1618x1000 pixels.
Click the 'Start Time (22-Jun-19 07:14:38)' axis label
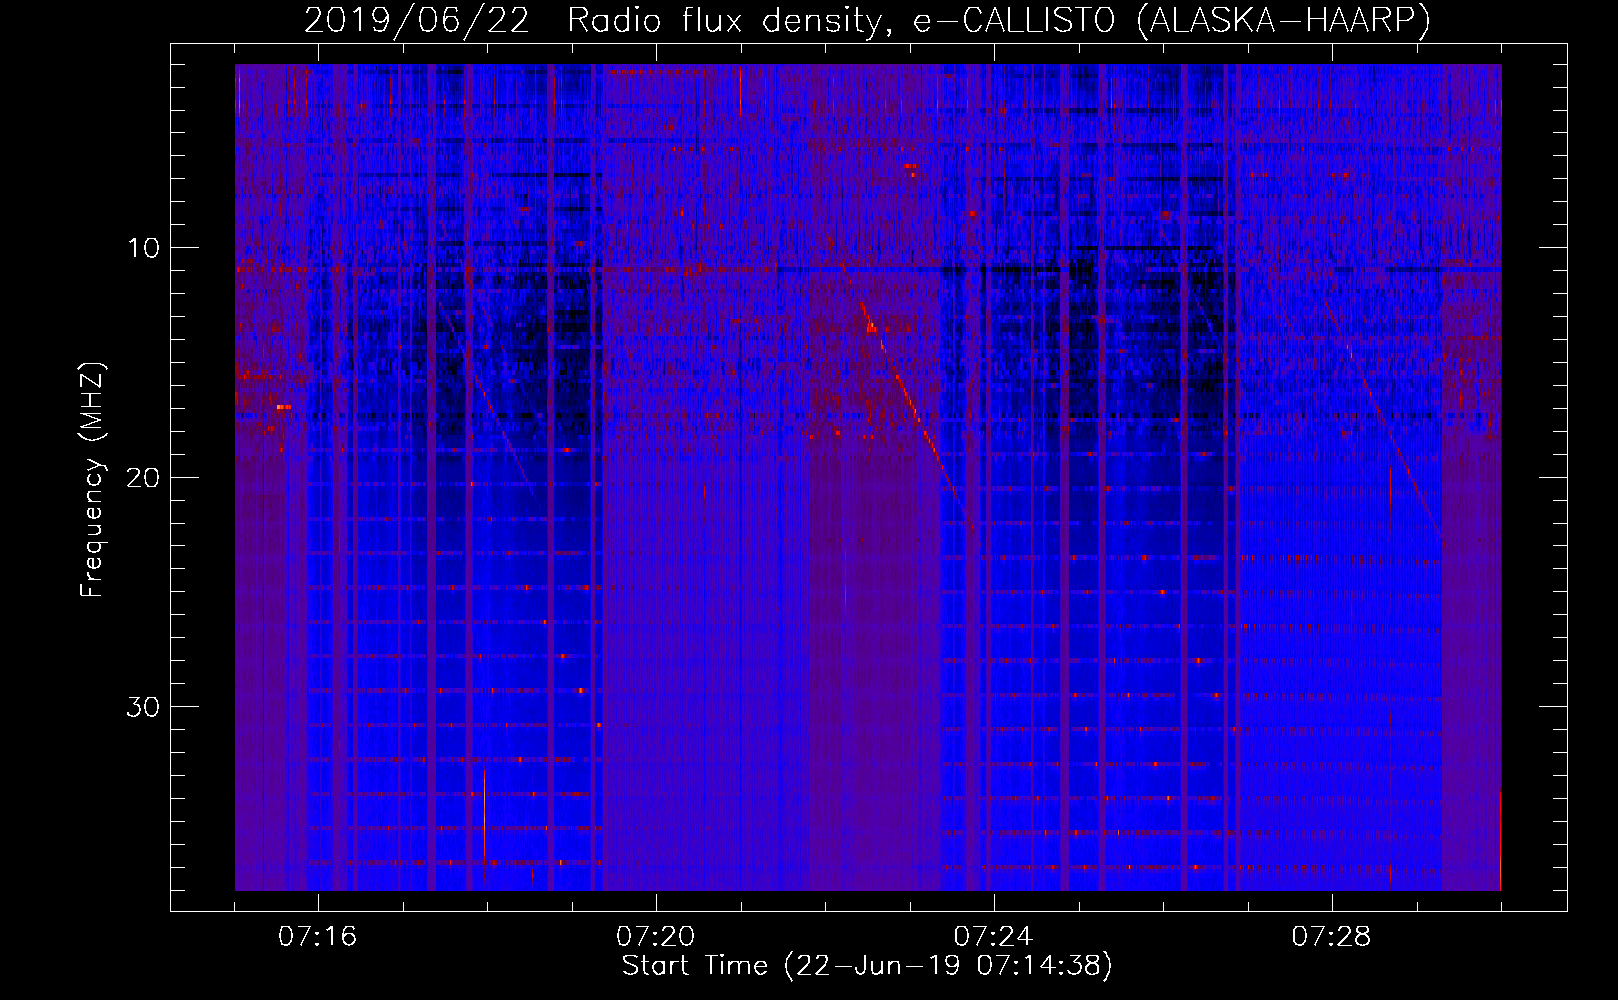pyautogui.click(x=867, y=966)
